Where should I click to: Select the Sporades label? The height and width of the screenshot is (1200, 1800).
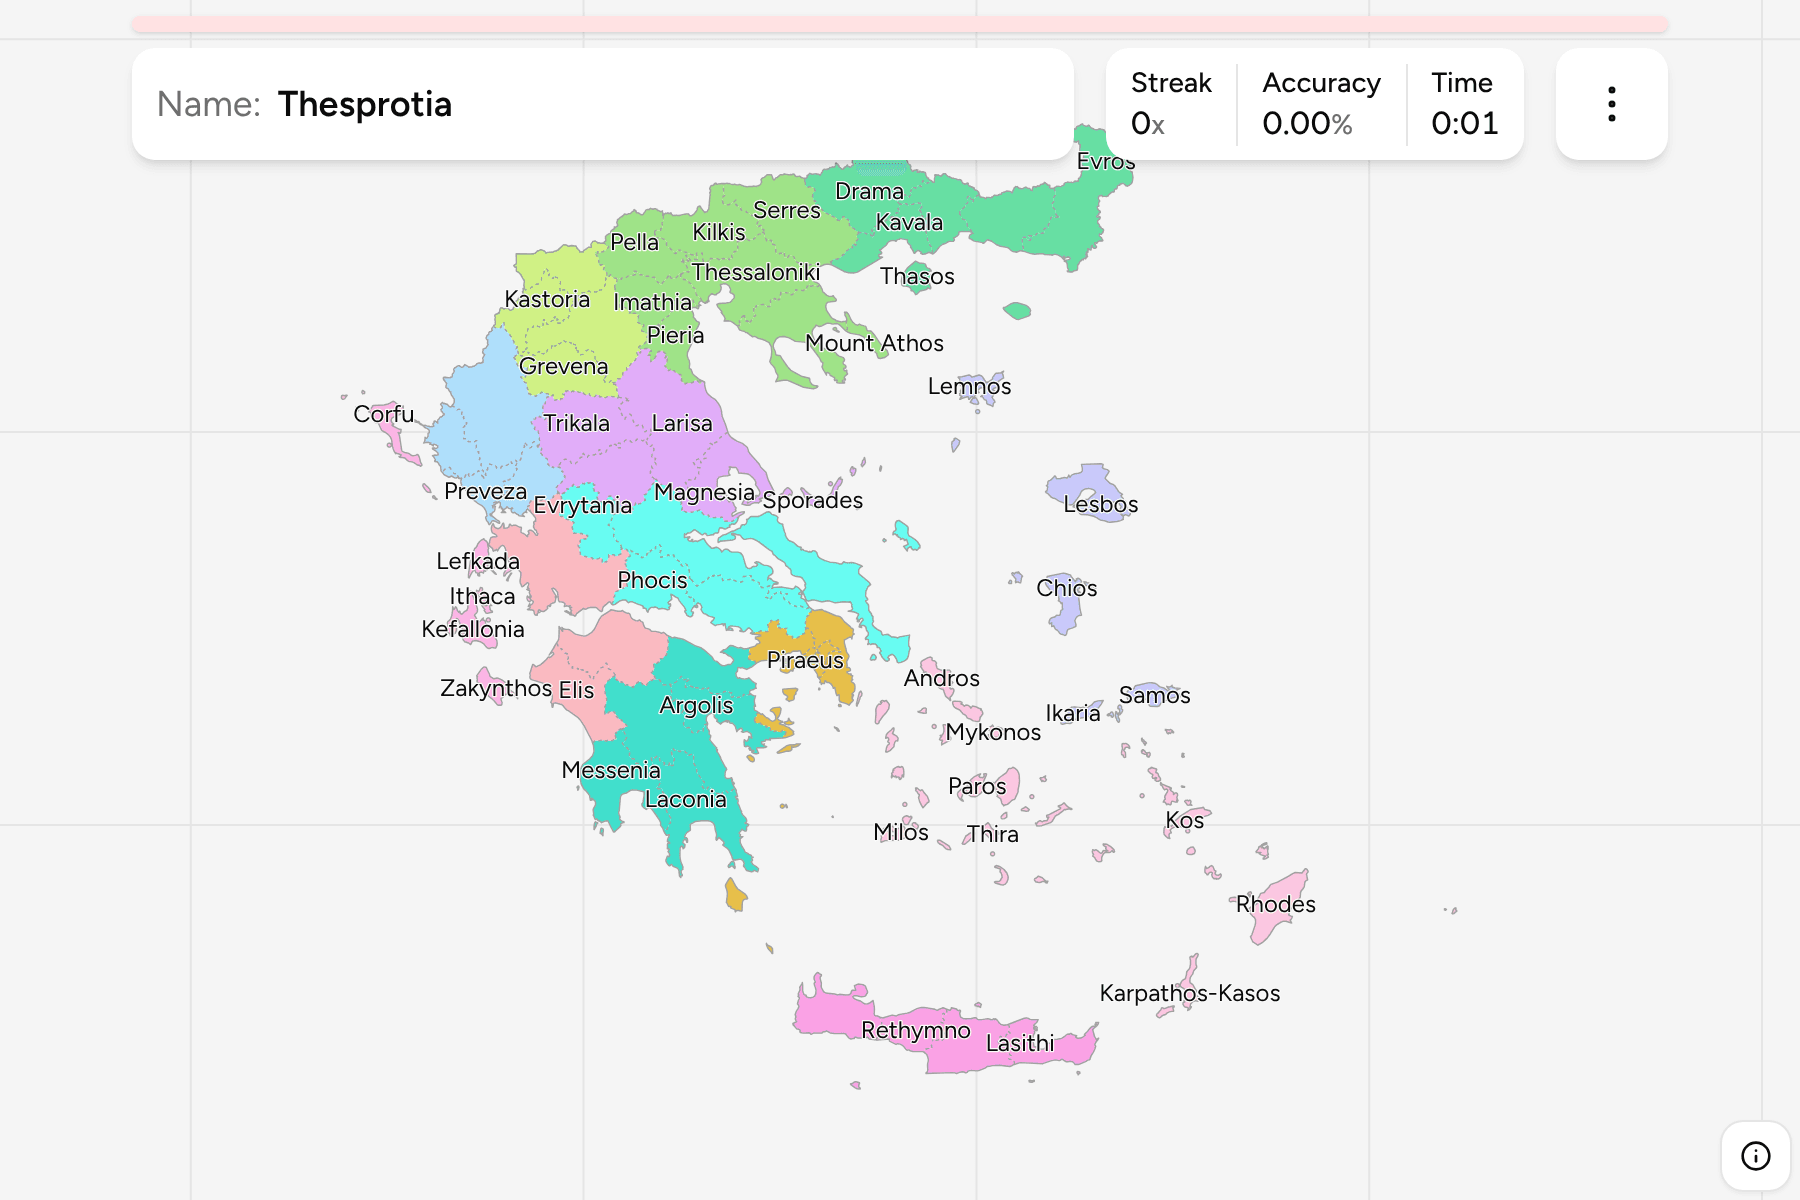coord(812,500)
